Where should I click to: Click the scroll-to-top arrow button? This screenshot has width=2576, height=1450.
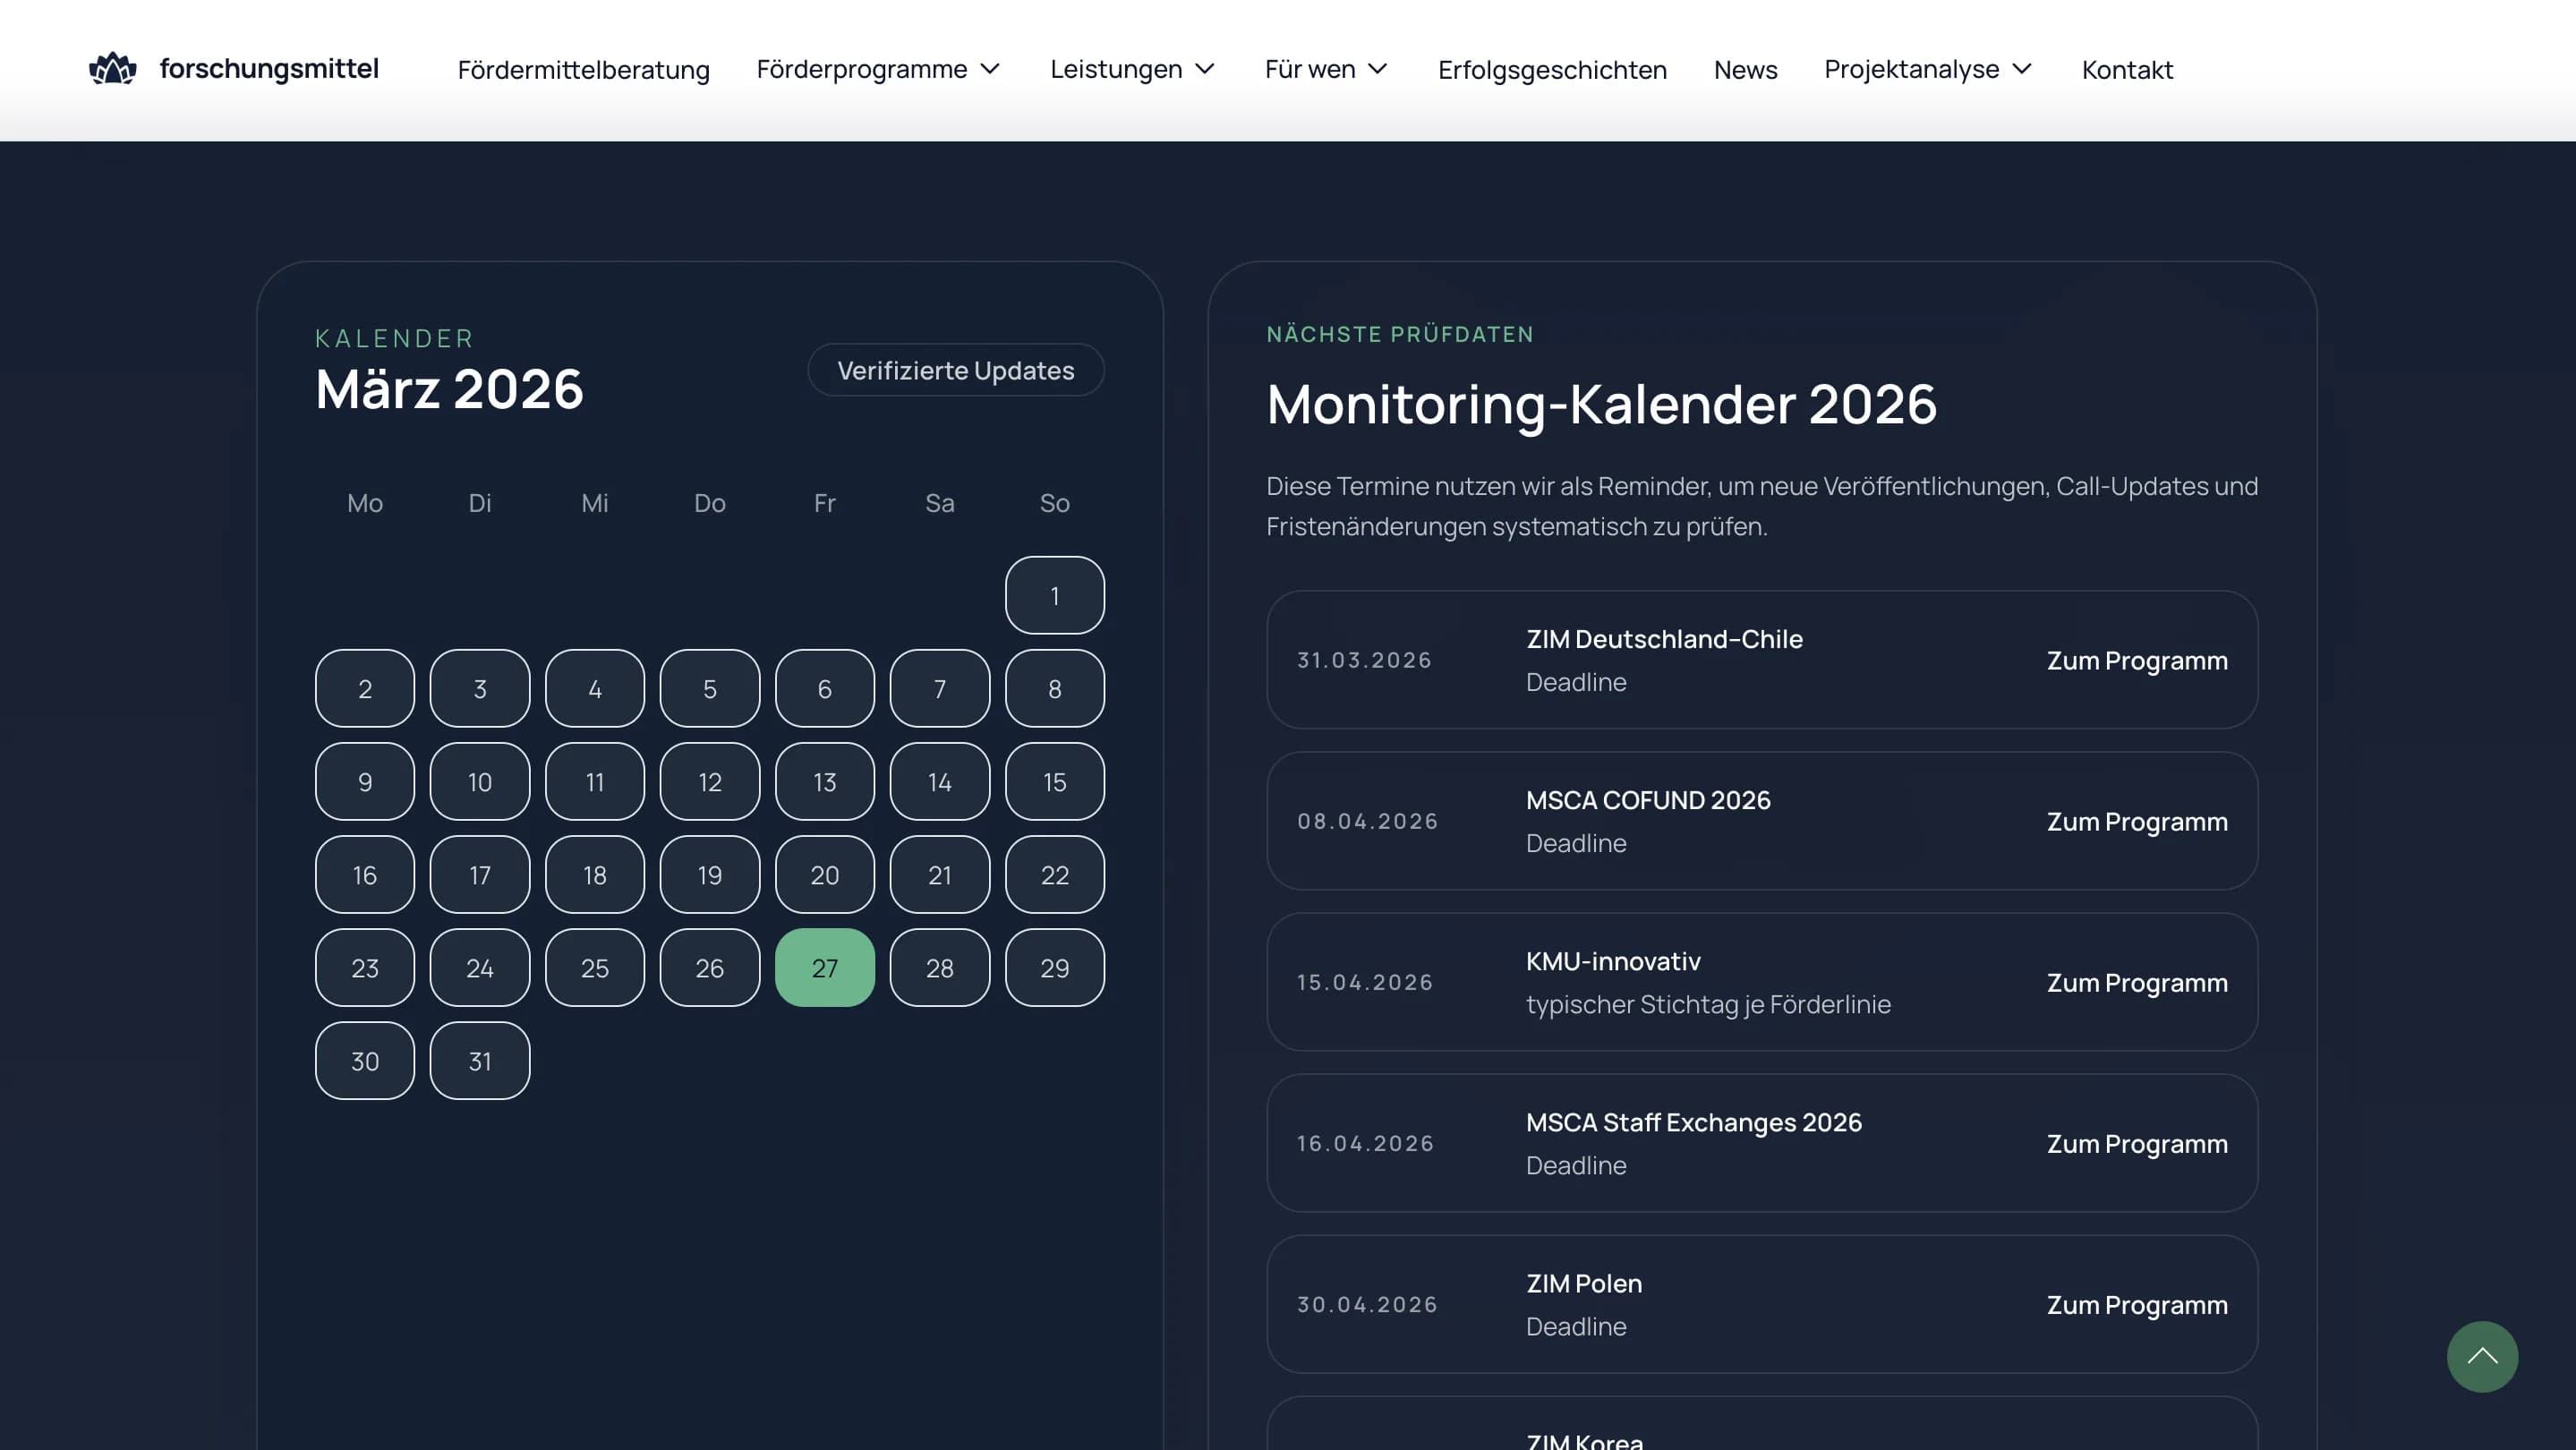[x=2481, y=1356]
